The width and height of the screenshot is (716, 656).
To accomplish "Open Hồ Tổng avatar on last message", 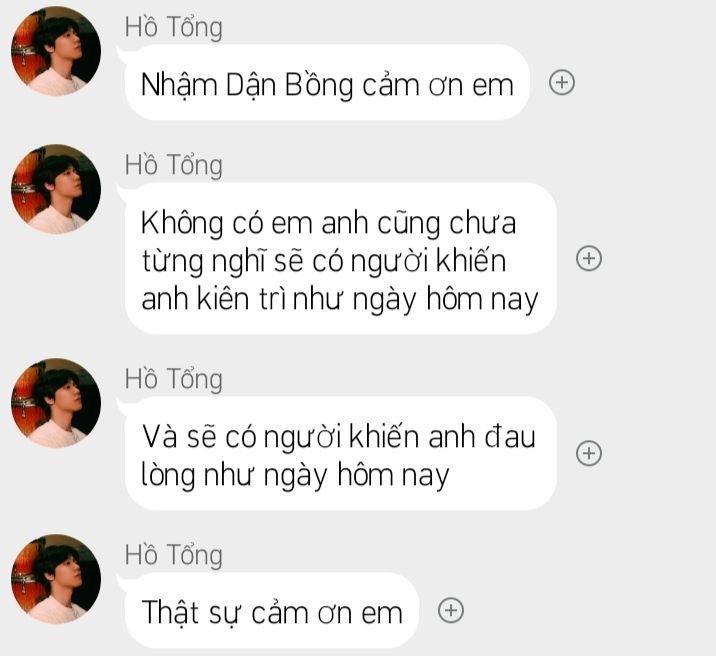I will (x=56, y=579).
